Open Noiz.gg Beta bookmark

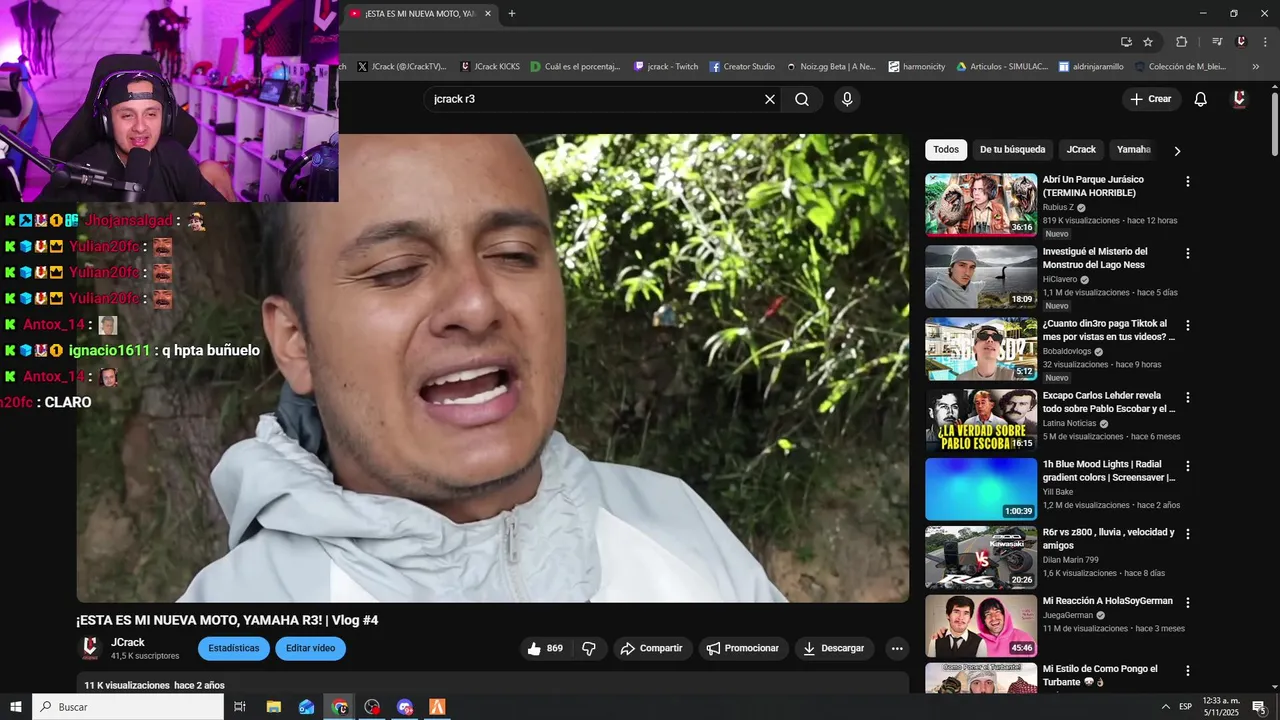tap(830, 67)
